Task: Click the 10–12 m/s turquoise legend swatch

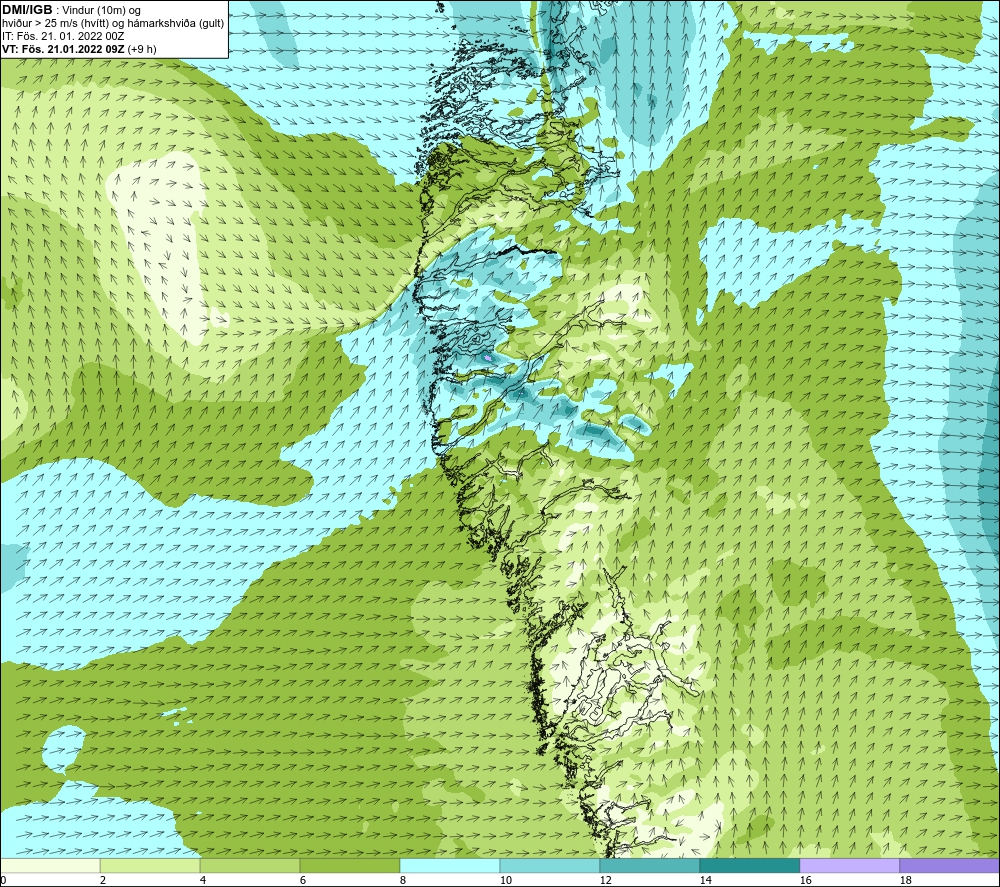Action: tap(549, 865)
